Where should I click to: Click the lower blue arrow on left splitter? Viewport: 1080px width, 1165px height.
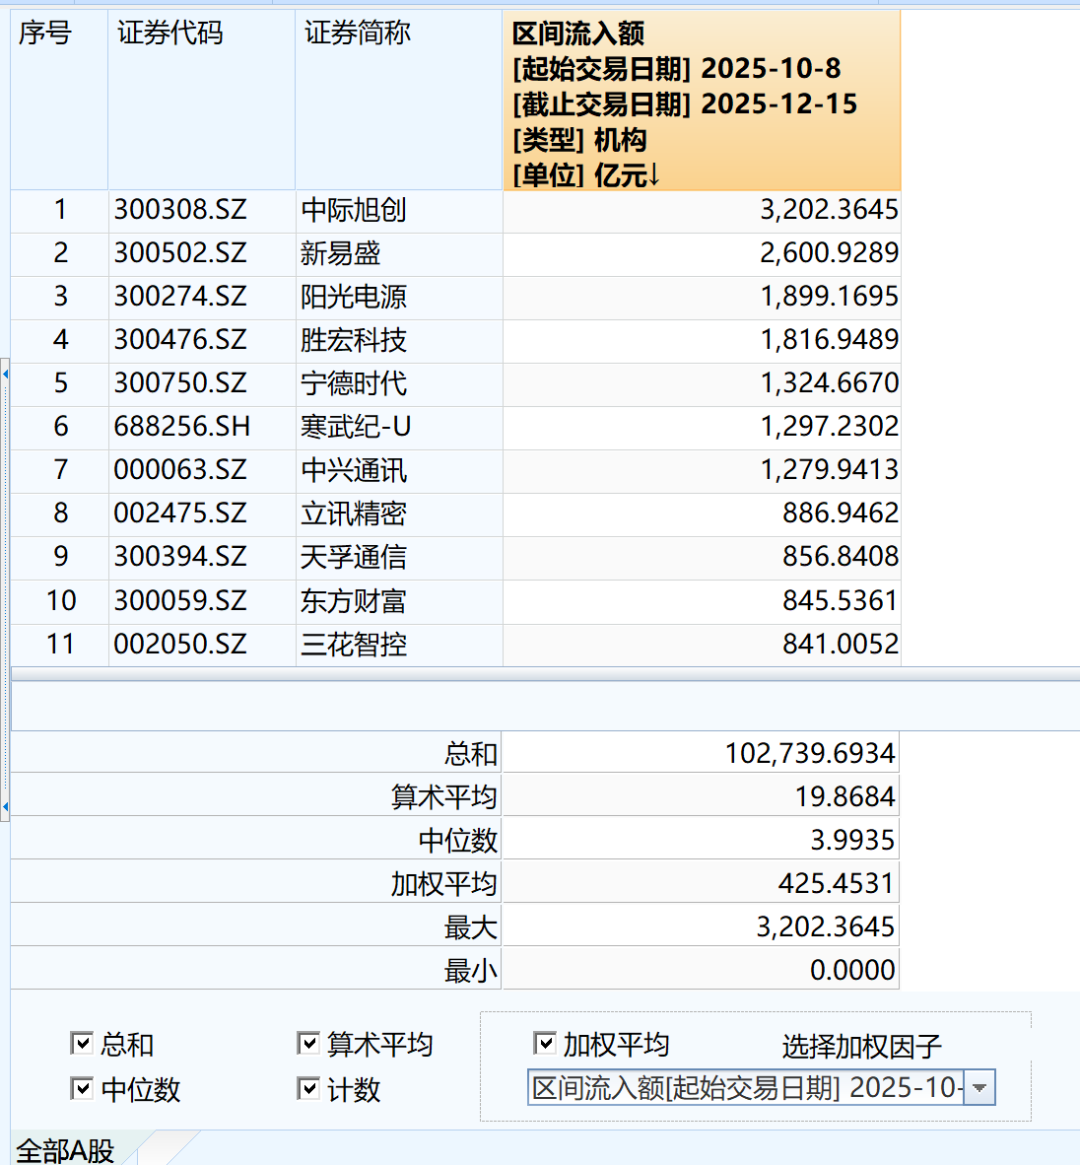click(5, 806)
